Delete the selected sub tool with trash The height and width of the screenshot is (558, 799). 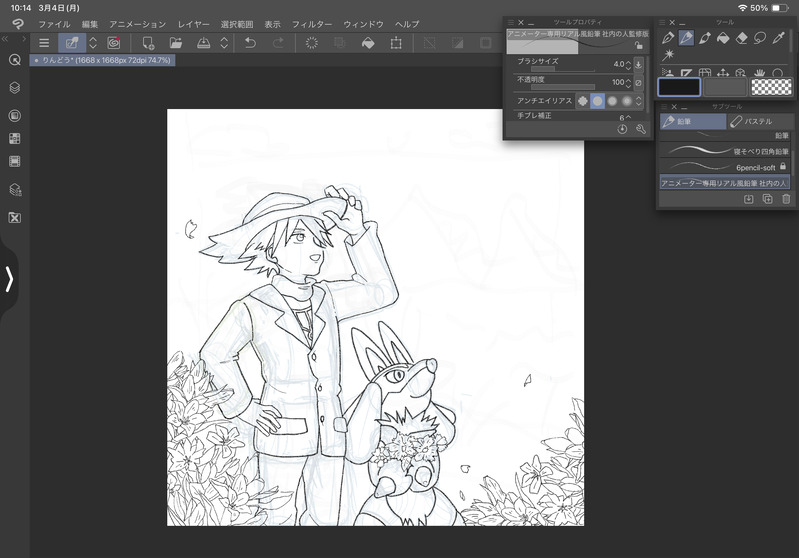tap(786, 199)
